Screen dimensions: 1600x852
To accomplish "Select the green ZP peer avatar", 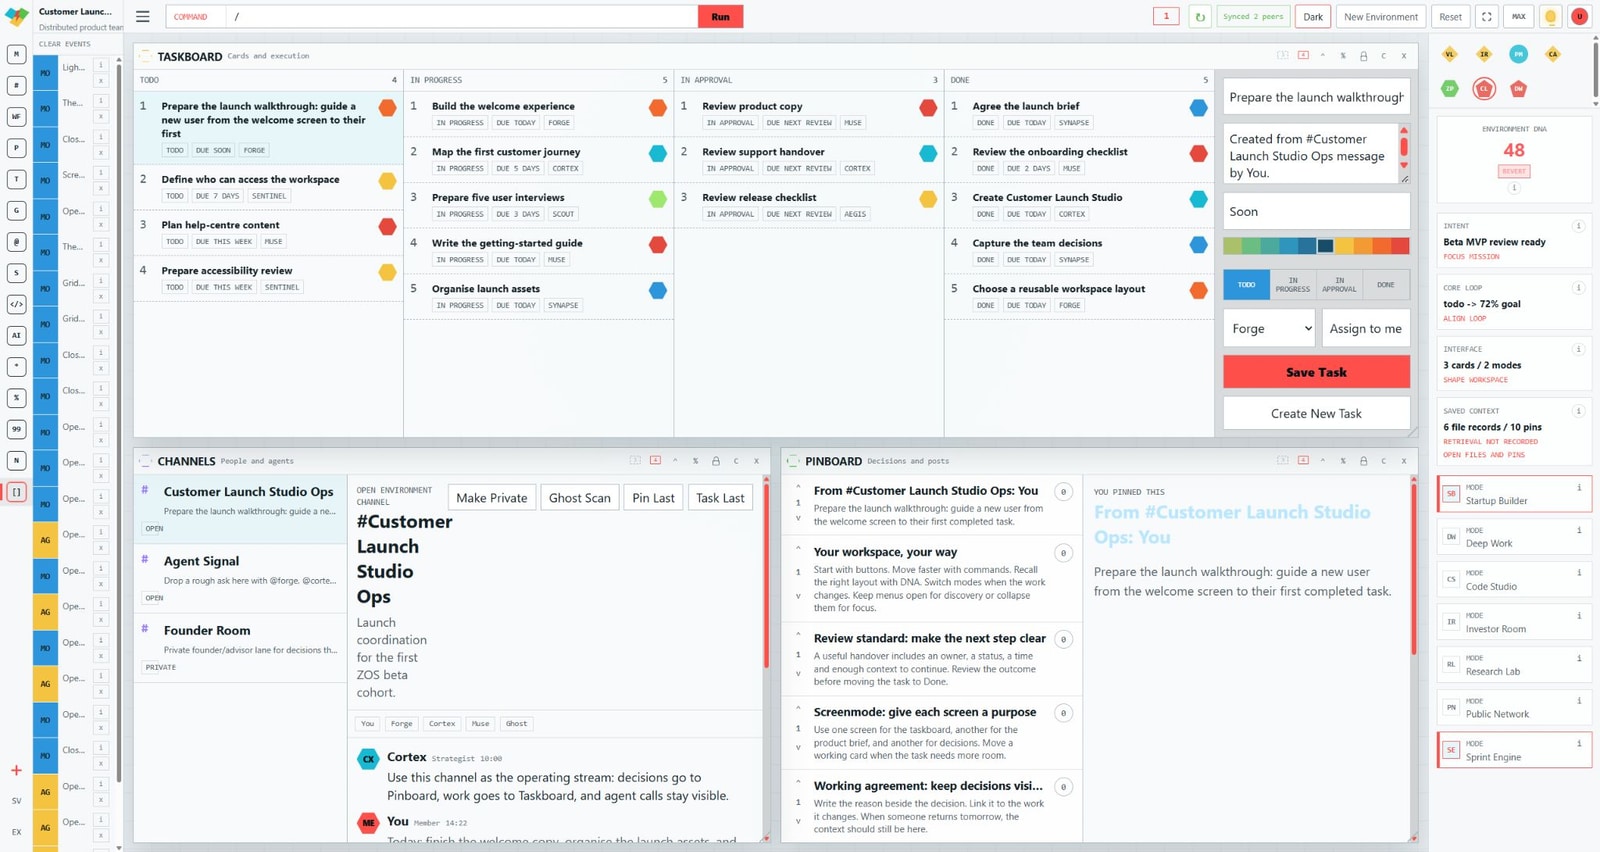I will point(1450,88).
